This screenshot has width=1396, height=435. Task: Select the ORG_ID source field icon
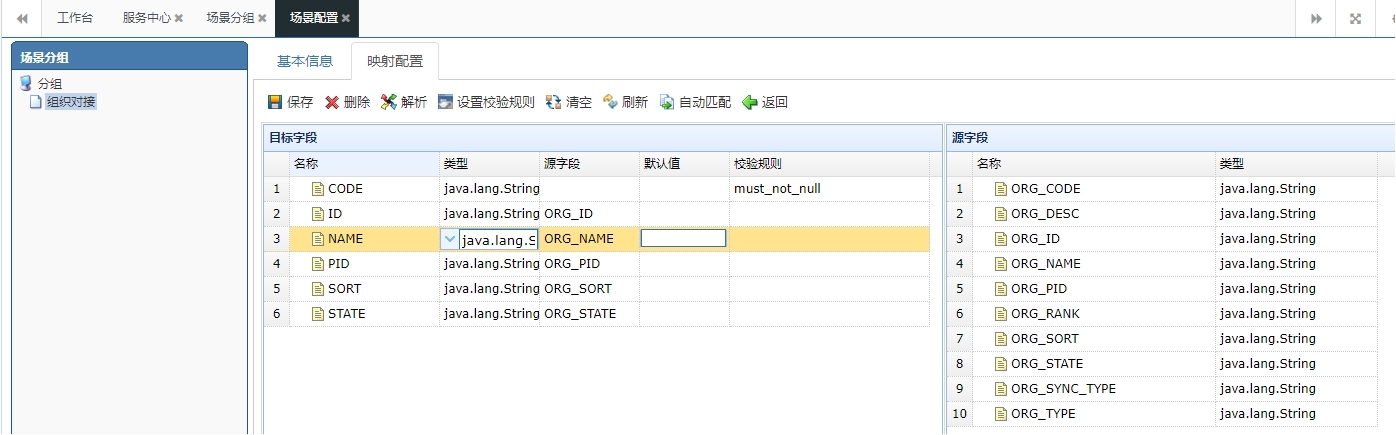pos(1001,239)
